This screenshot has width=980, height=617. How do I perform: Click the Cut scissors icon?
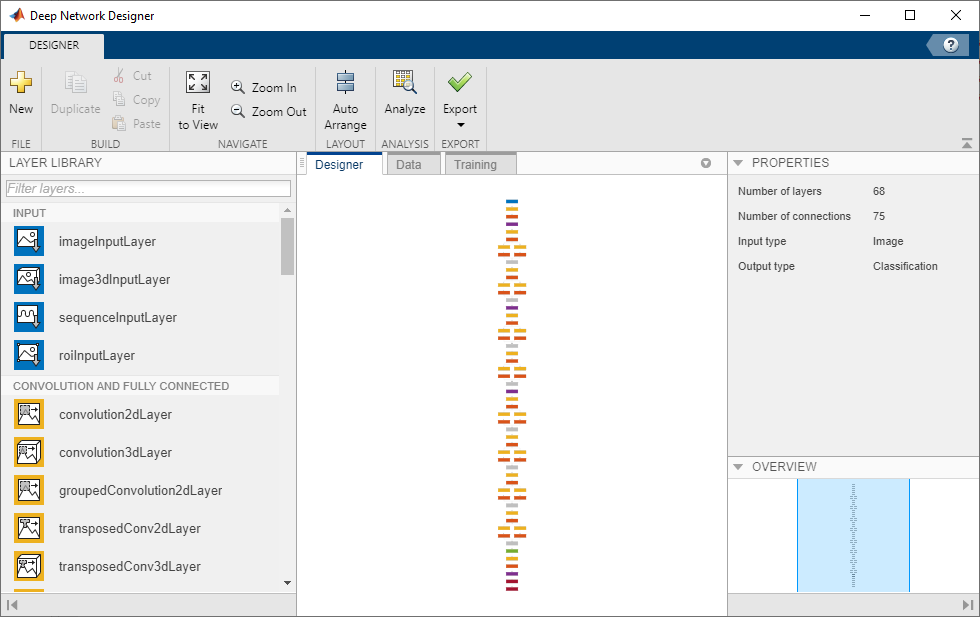[x=119, y=76]
